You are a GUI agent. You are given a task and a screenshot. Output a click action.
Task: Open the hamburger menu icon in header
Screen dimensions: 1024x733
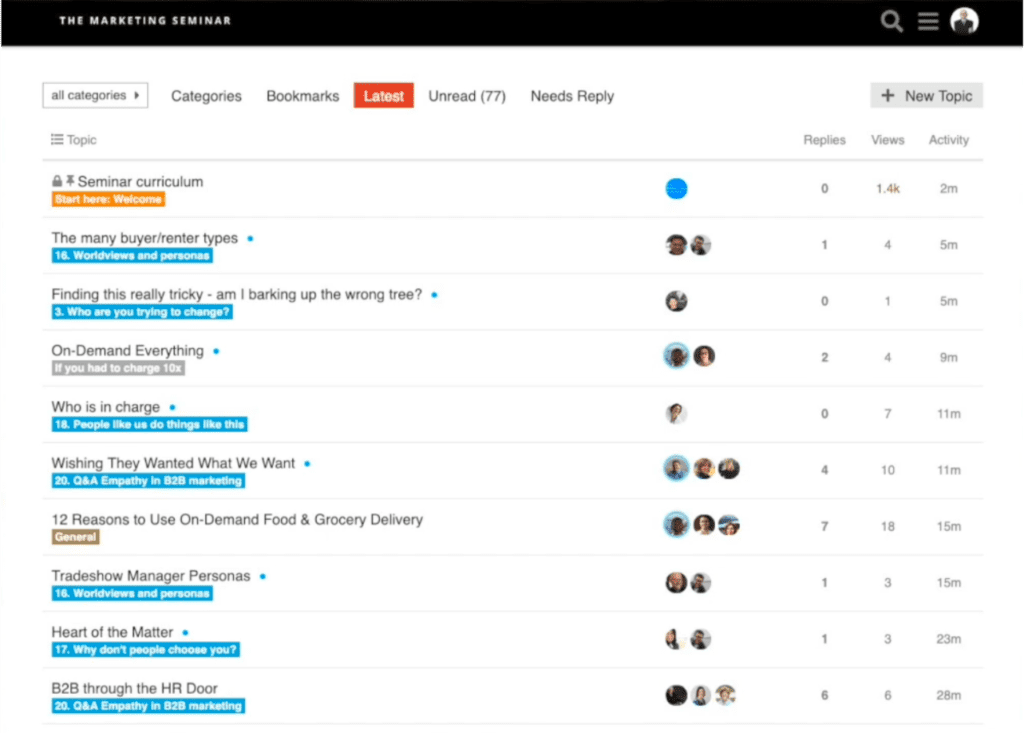coord(928,21)
